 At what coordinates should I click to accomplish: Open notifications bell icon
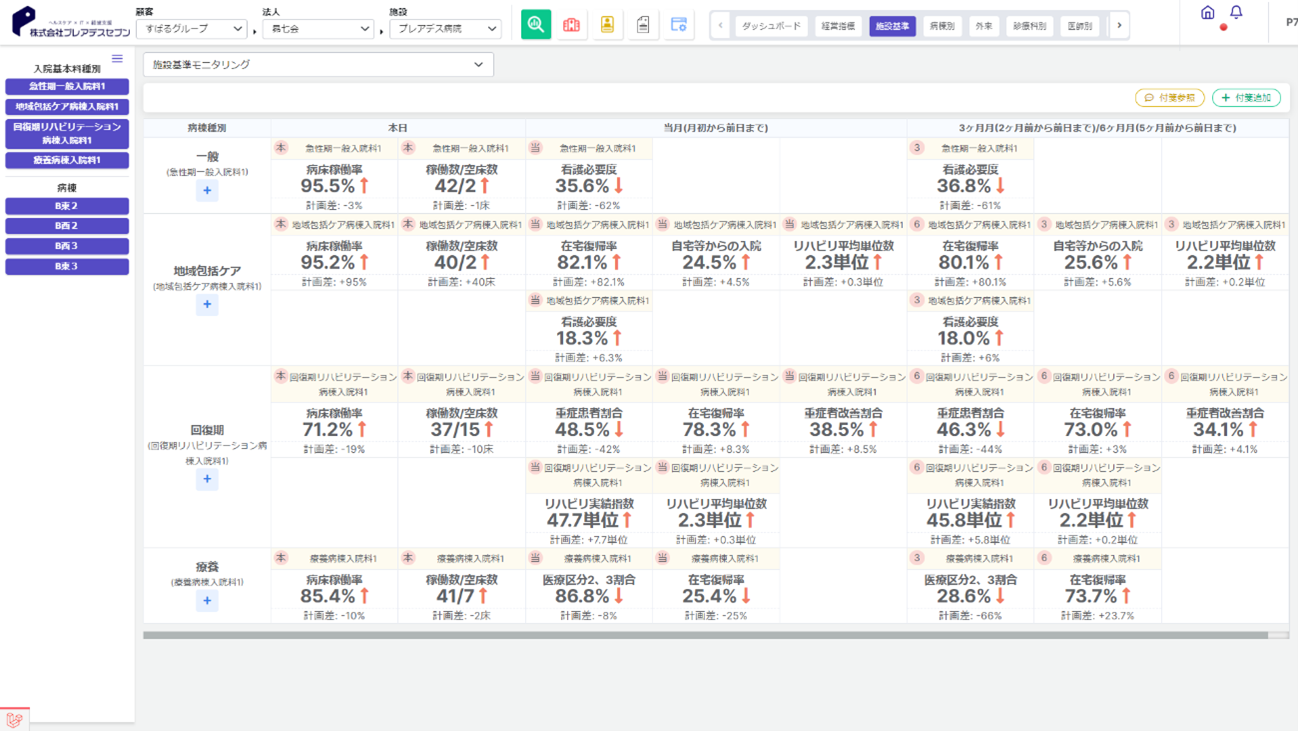1236,13
